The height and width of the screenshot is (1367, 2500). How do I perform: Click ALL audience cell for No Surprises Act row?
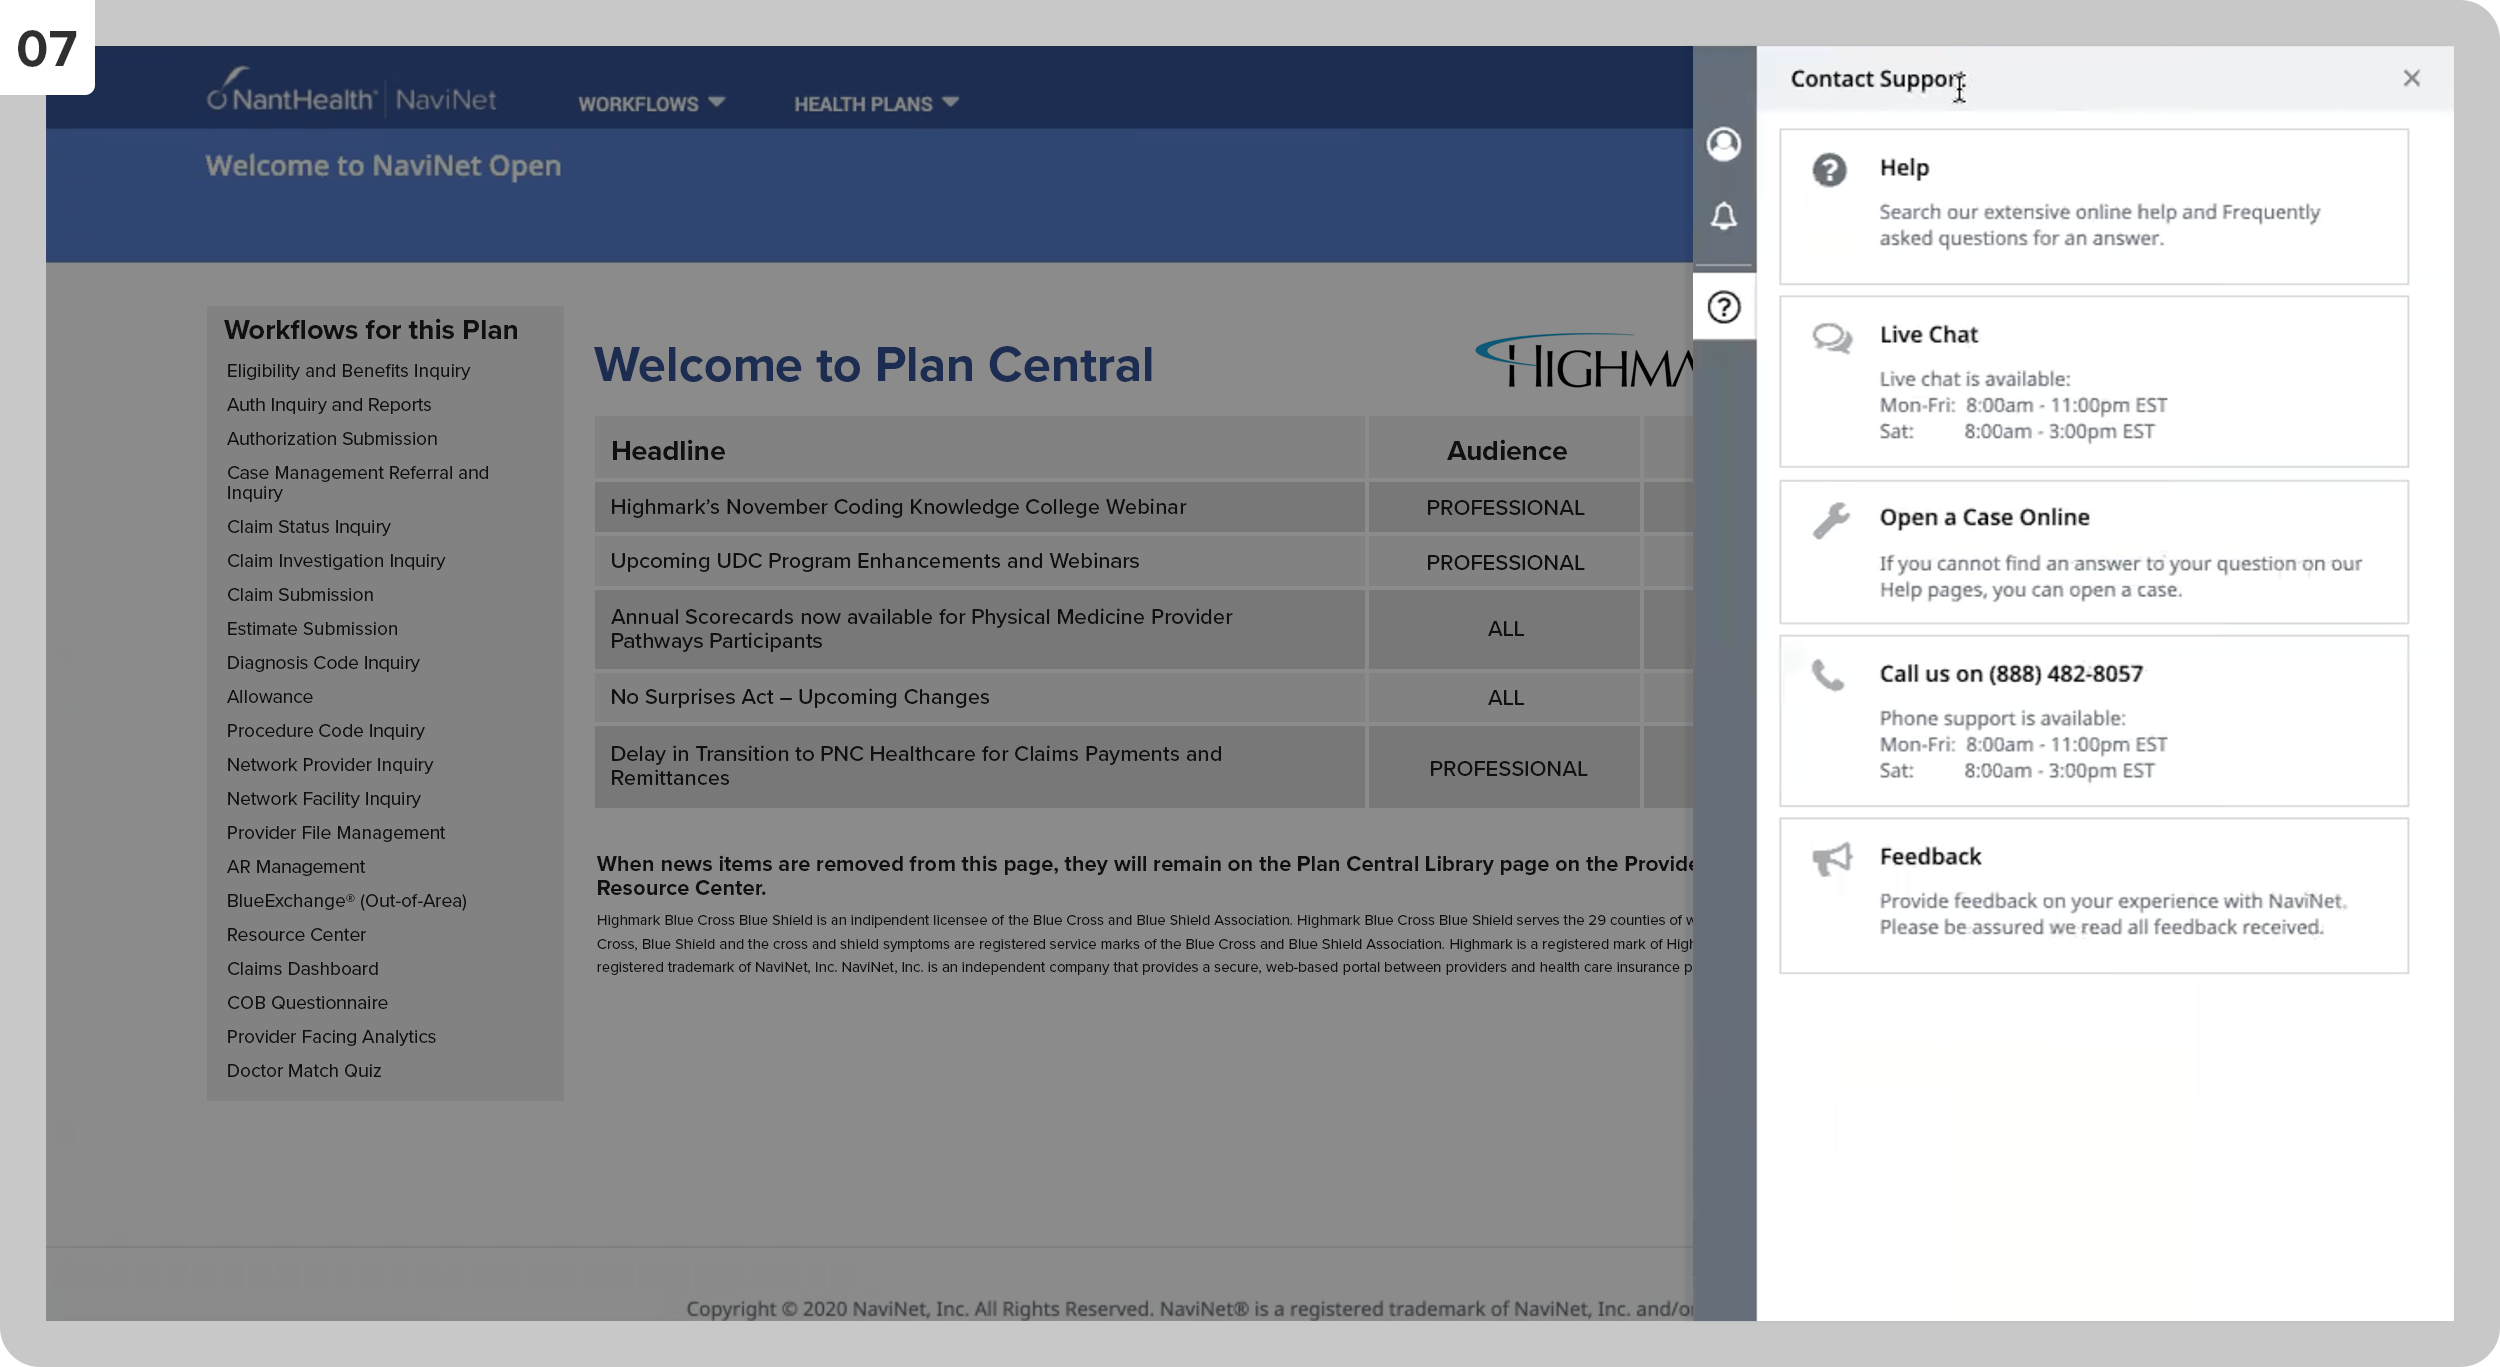click(x=1505, y=697)
